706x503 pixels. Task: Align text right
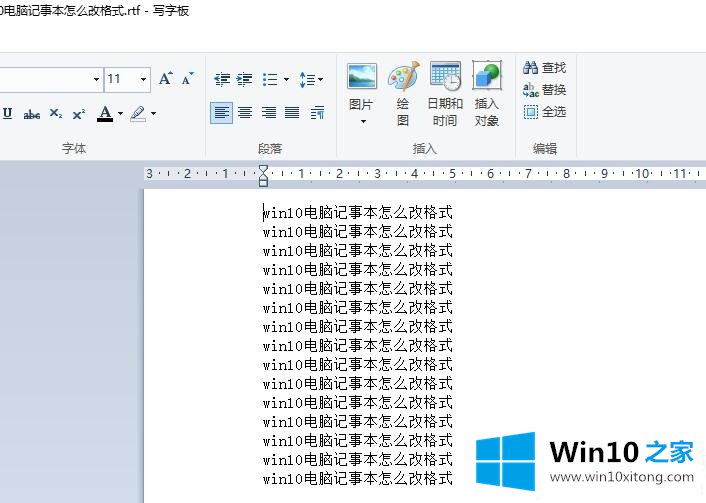(x=269, y=113)
